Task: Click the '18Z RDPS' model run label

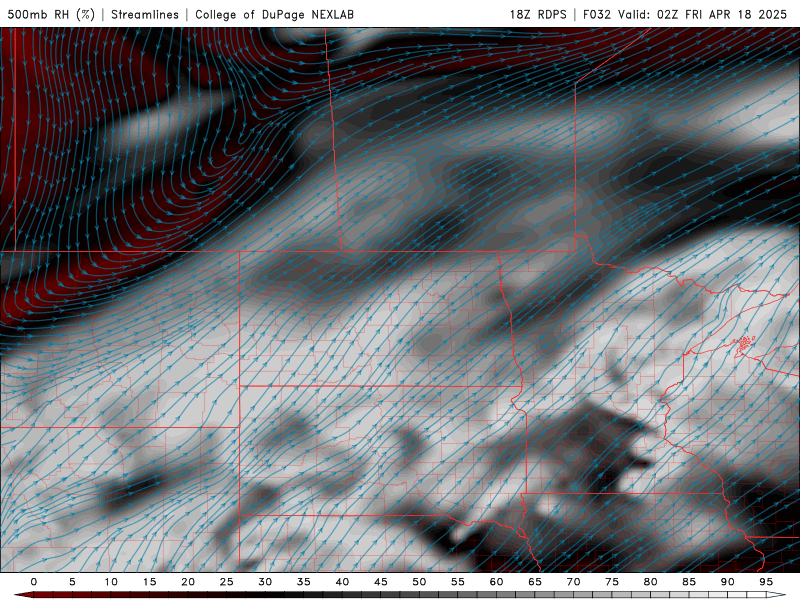Action: pos(538,14)
